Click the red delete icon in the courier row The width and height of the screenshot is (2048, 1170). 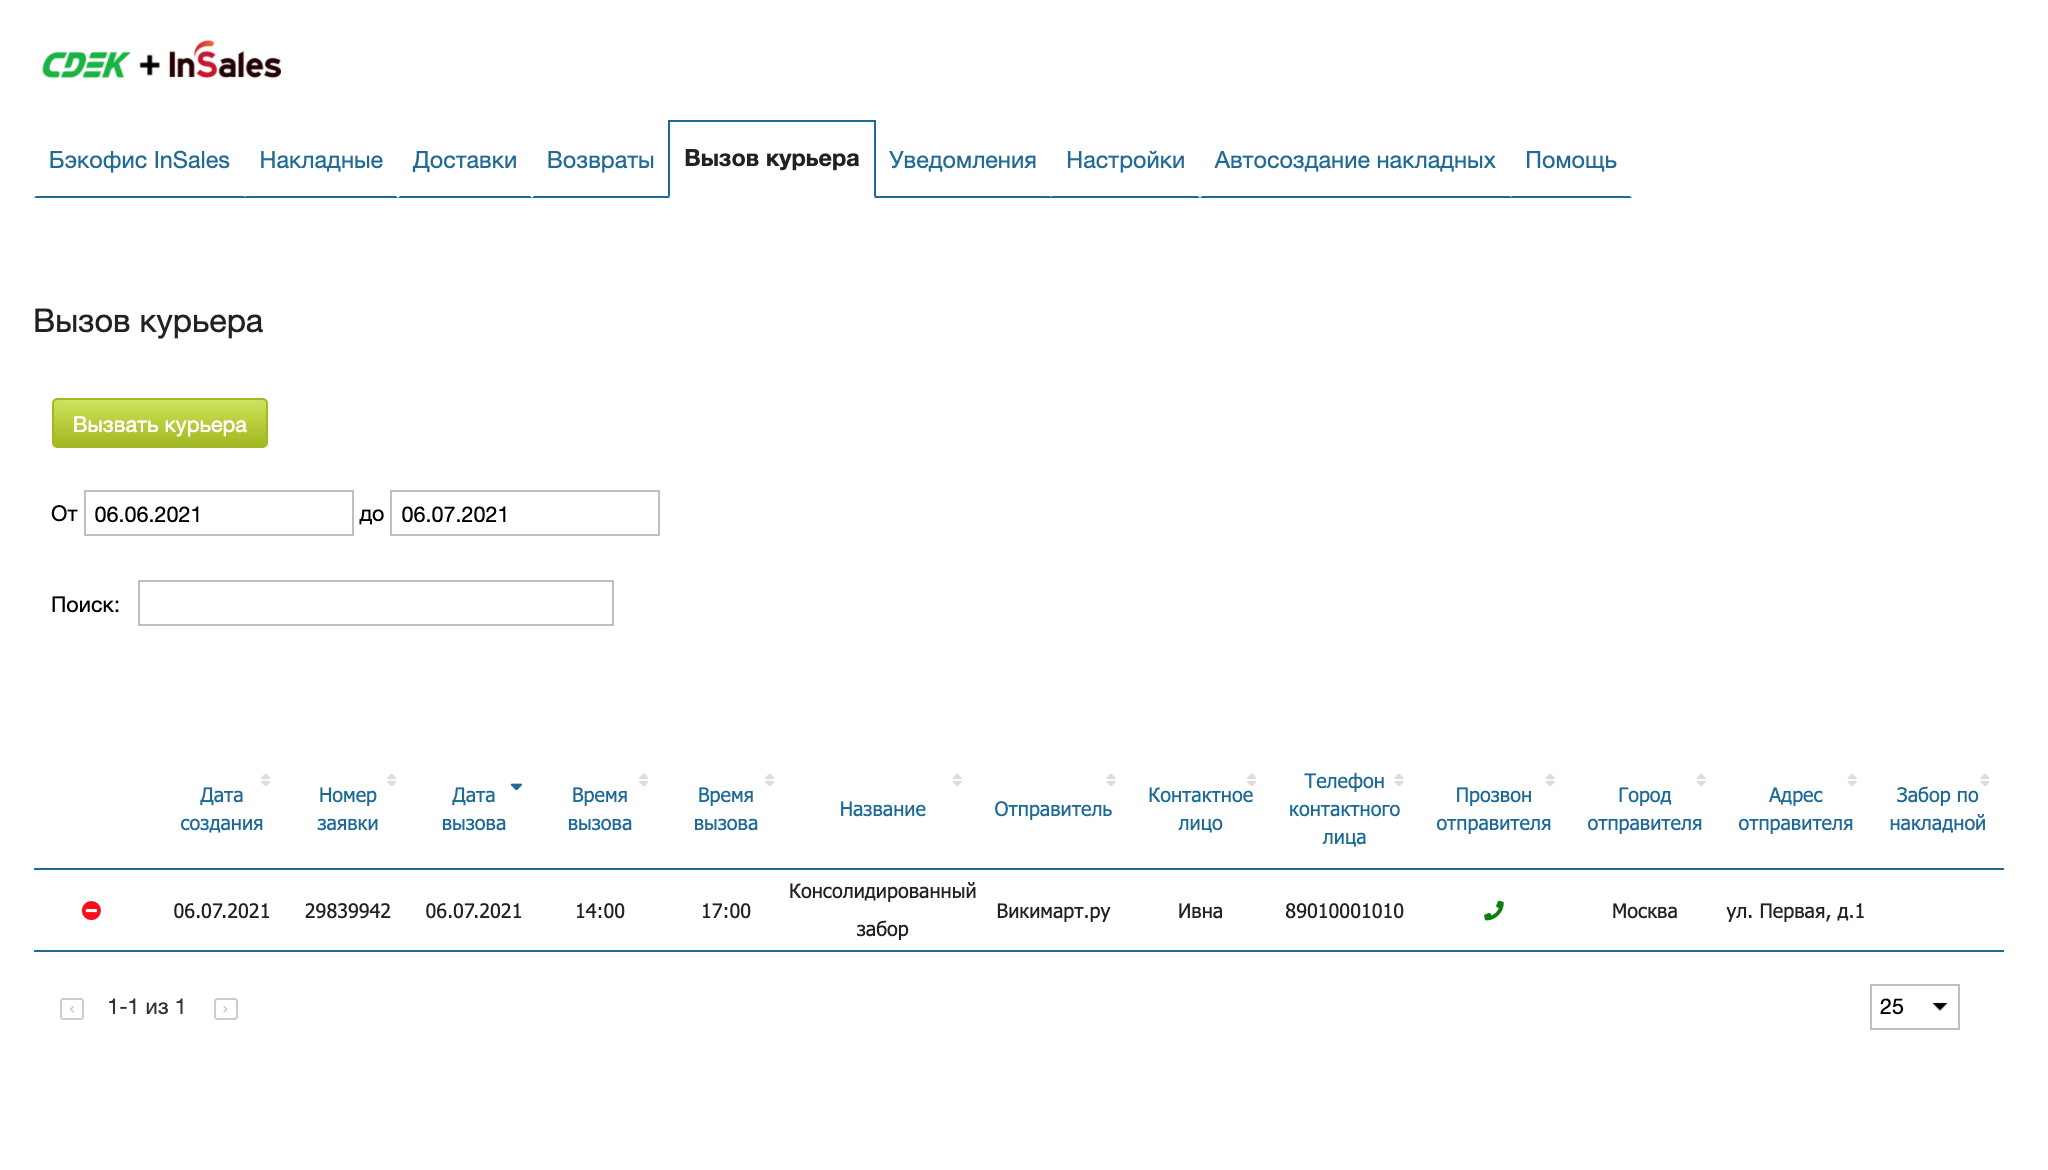tap(91, 910)
